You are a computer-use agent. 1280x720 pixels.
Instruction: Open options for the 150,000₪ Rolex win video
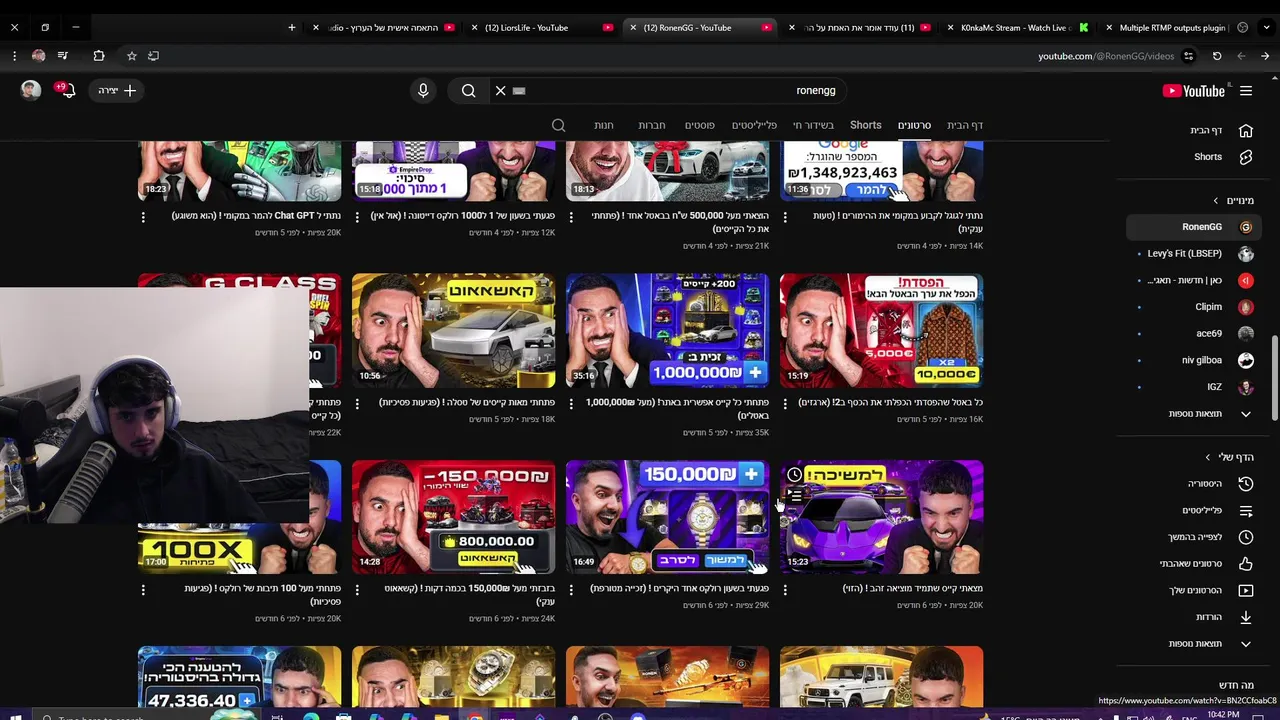click(571, 590)
